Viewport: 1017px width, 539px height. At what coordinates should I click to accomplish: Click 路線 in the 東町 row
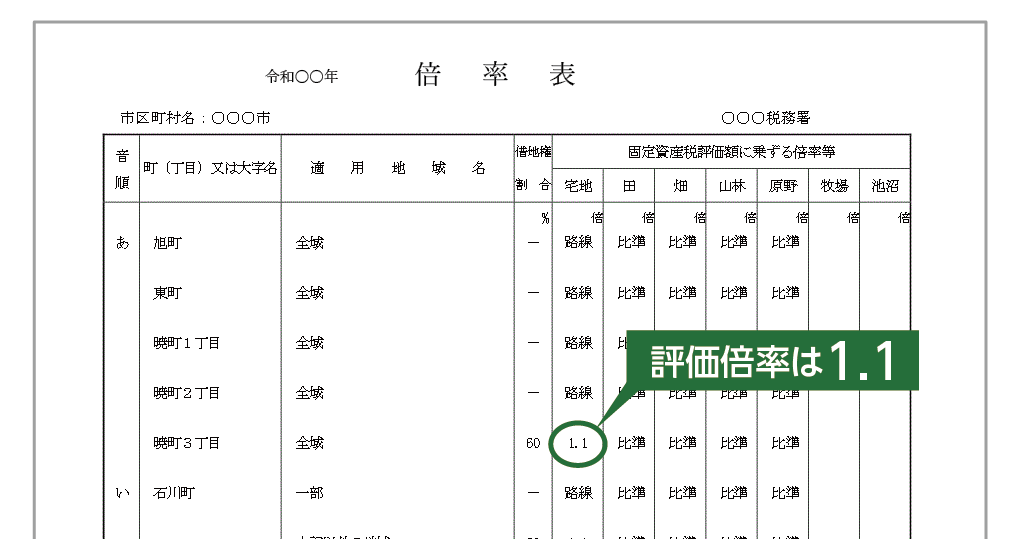click(x=579, y=293)
